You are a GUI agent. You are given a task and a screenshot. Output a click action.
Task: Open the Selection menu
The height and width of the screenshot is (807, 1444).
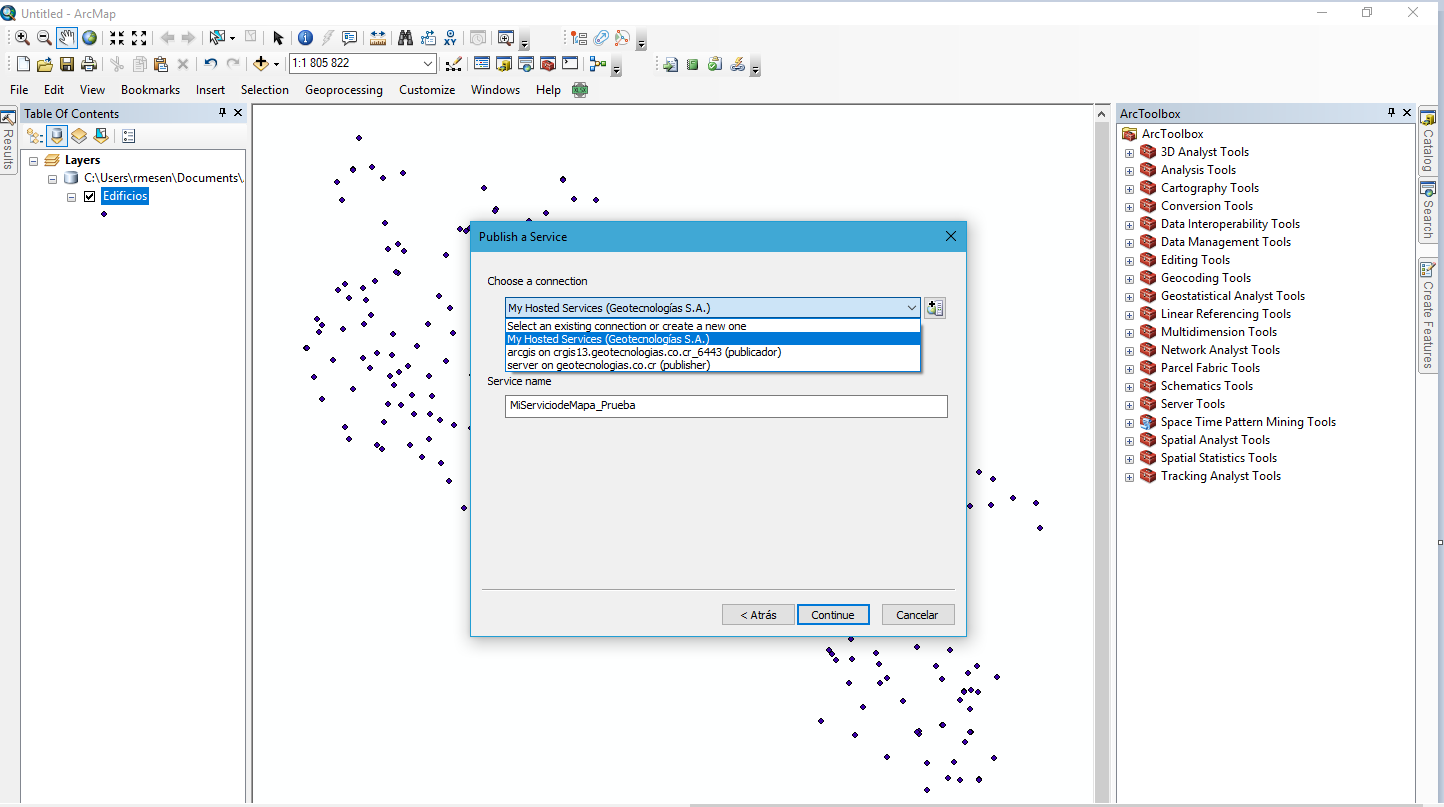click(x=265, y=90)
